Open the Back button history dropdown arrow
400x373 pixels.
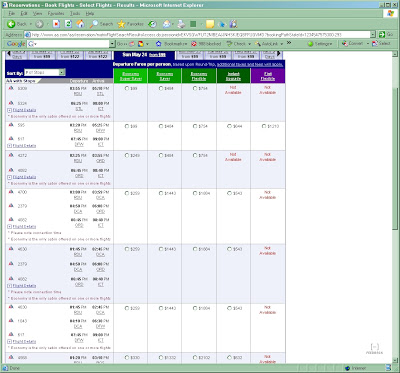point(31,24)
